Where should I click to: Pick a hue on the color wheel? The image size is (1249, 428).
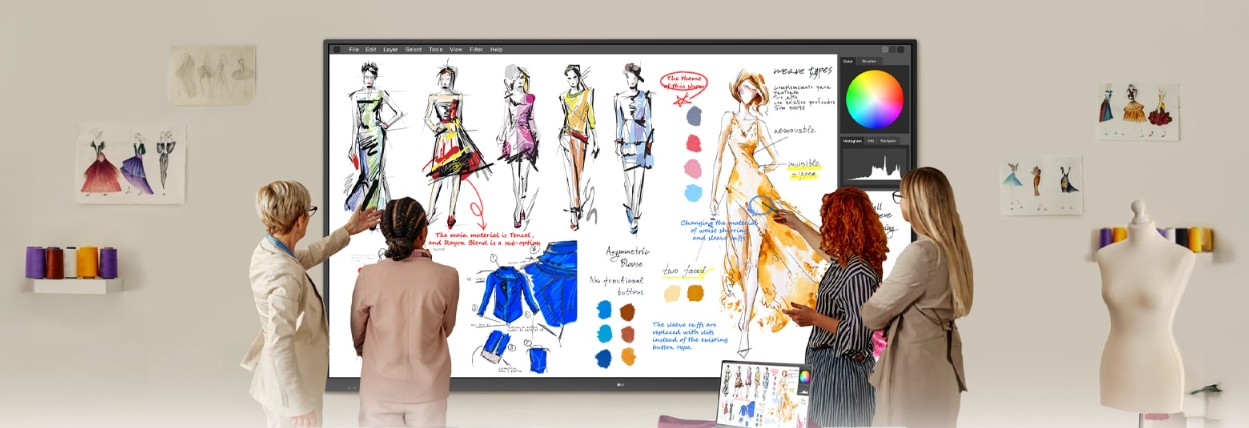point(875,99)
